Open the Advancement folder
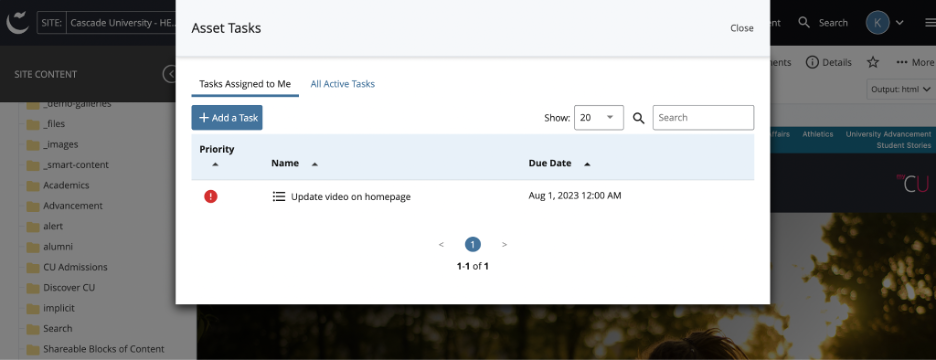The image size is (936, 360). click(x=73, y=205)
